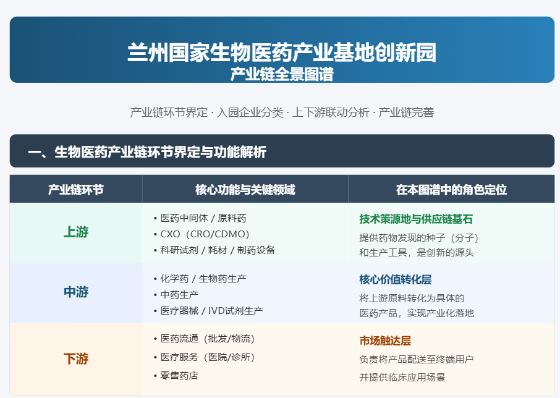Click bullet 中药生产

pyautogui.click(x=176, y=295)
